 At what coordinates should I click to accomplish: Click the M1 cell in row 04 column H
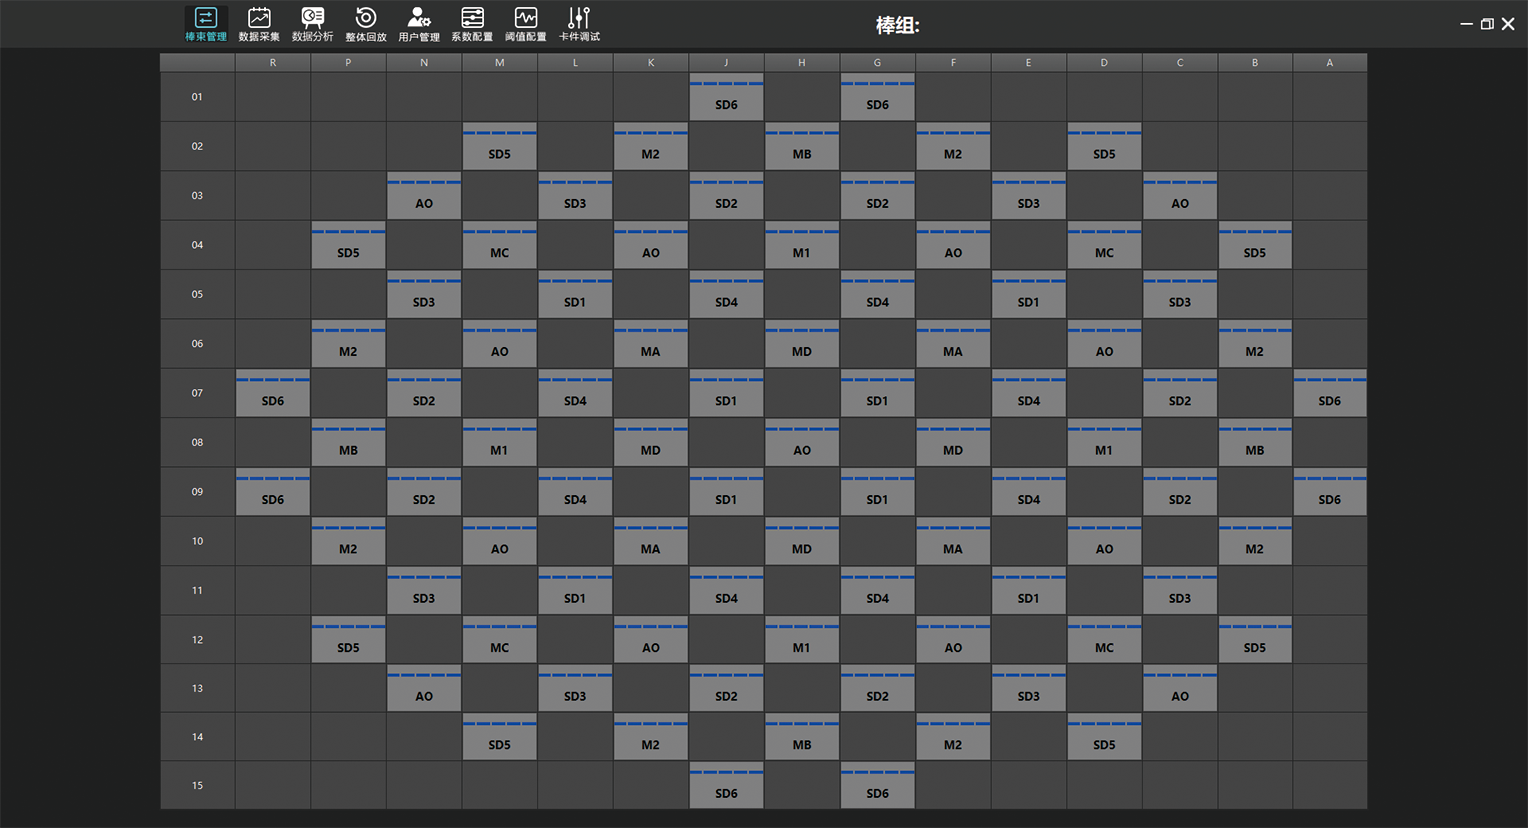[802, 245]
